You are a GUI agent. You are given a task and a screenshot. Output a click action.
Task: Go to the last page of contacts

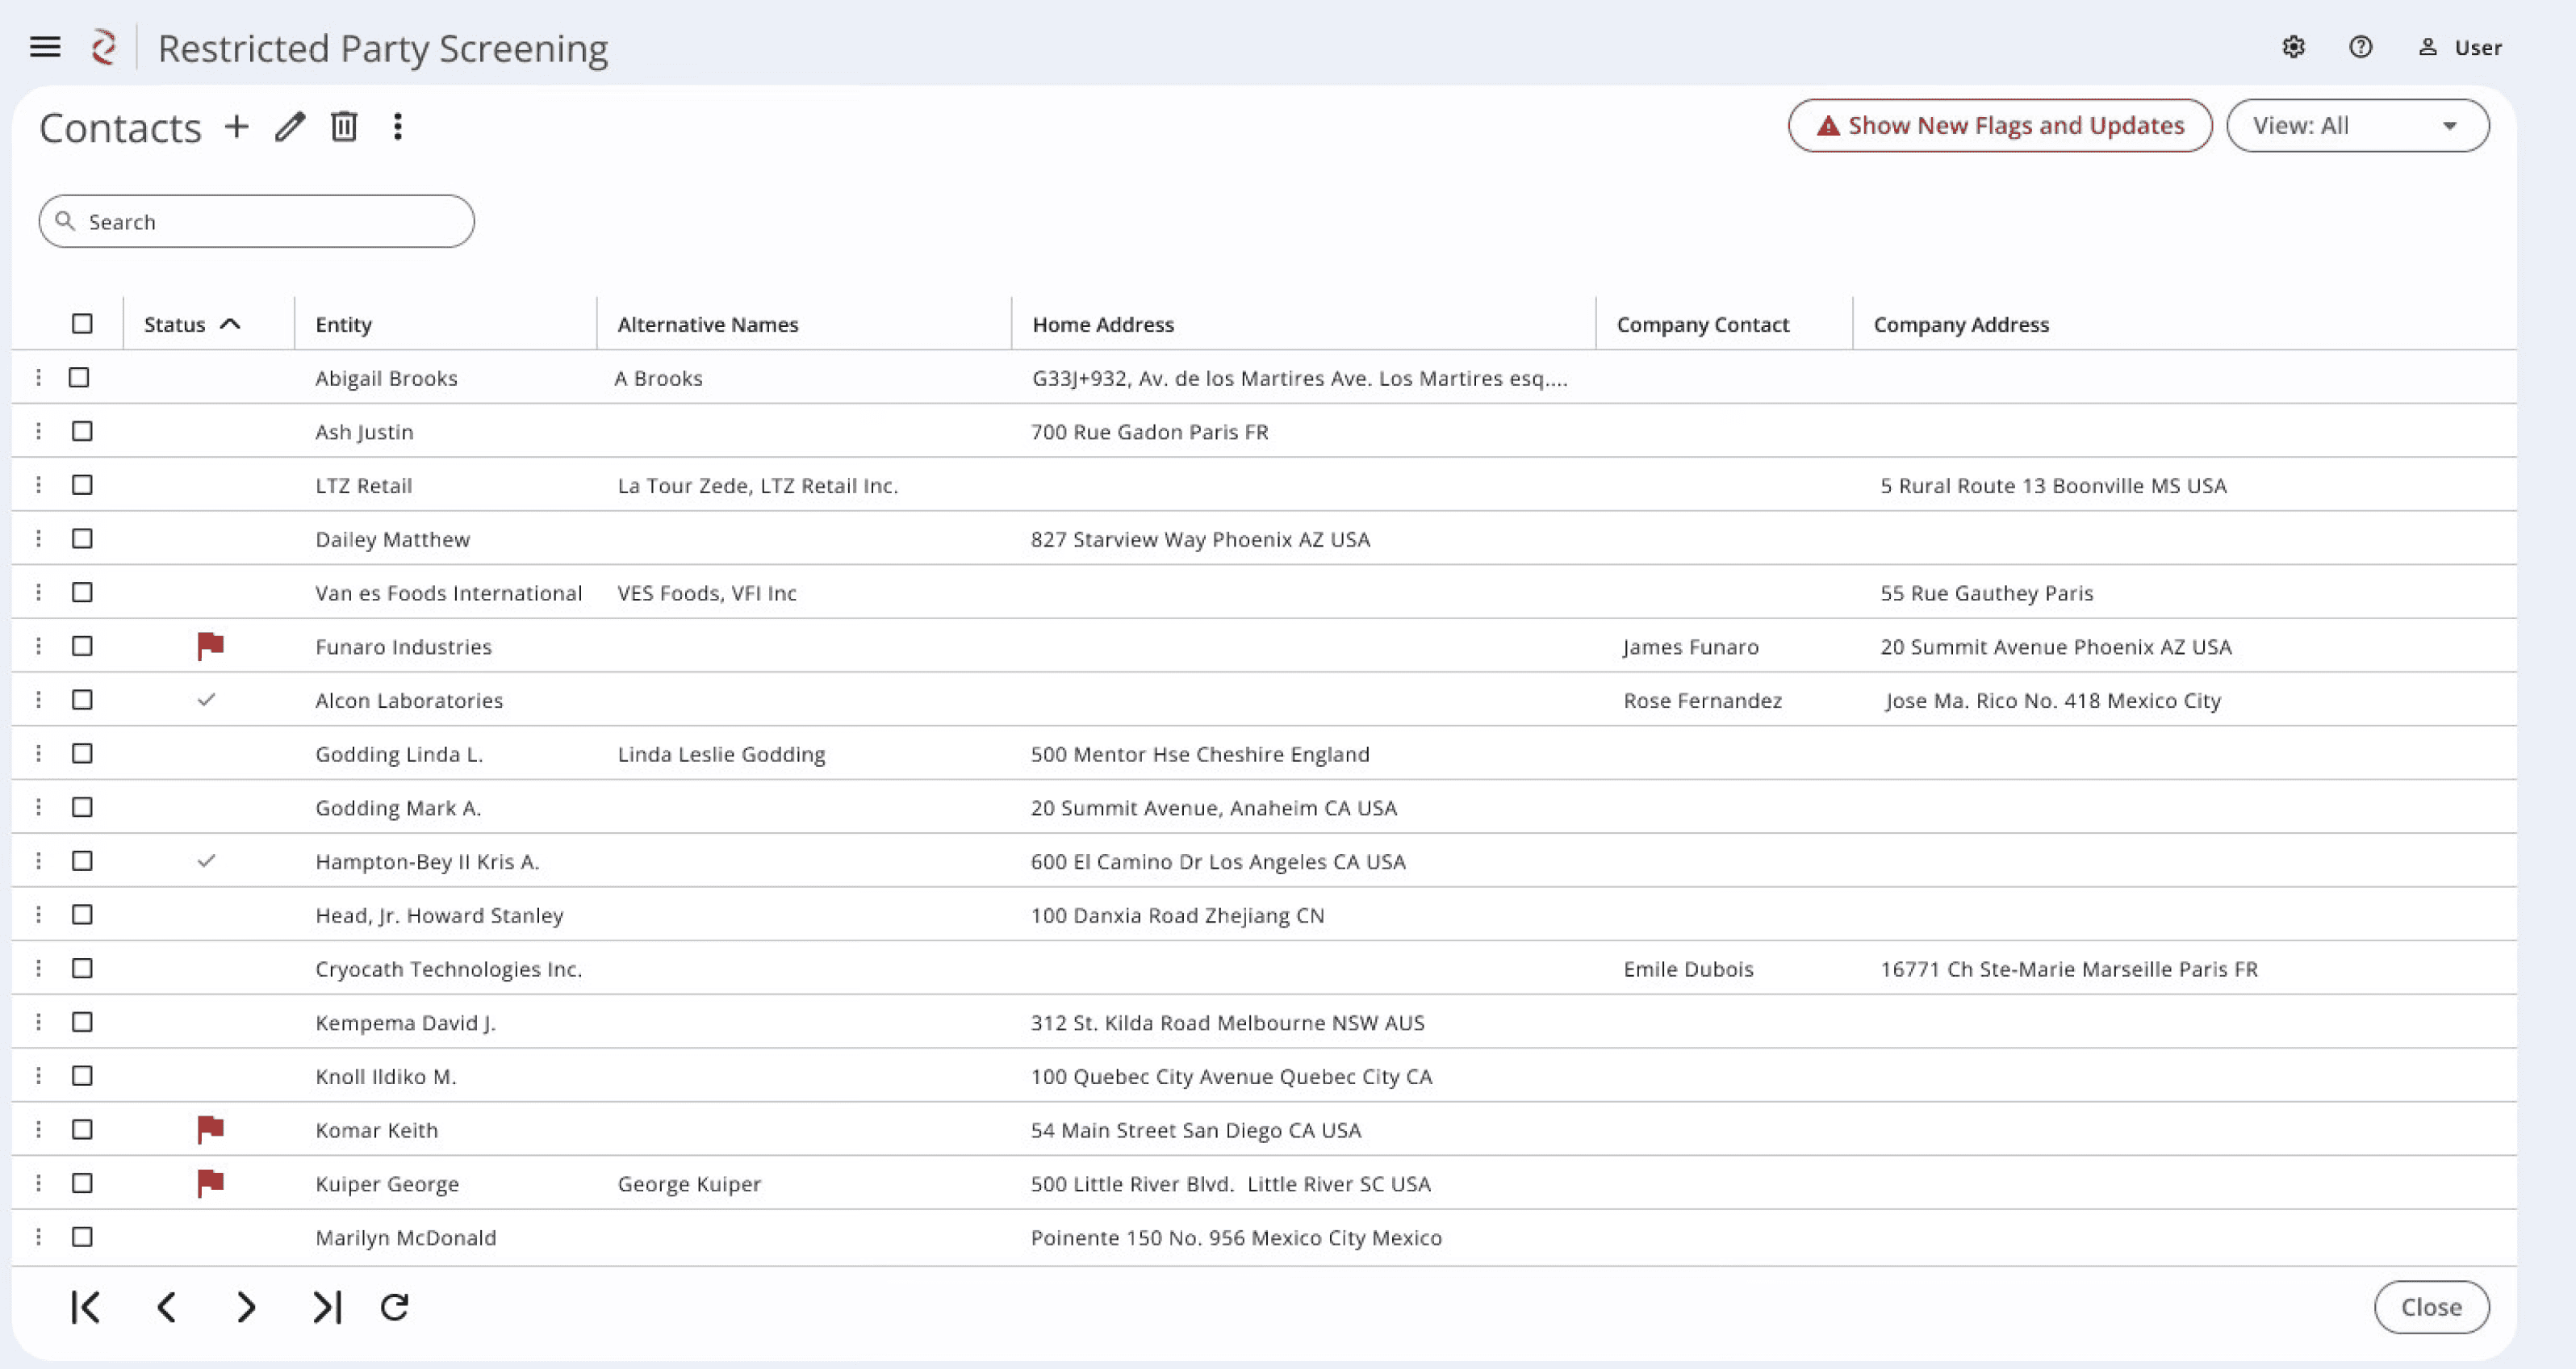pyautogui.click(x=327, y=1307)
